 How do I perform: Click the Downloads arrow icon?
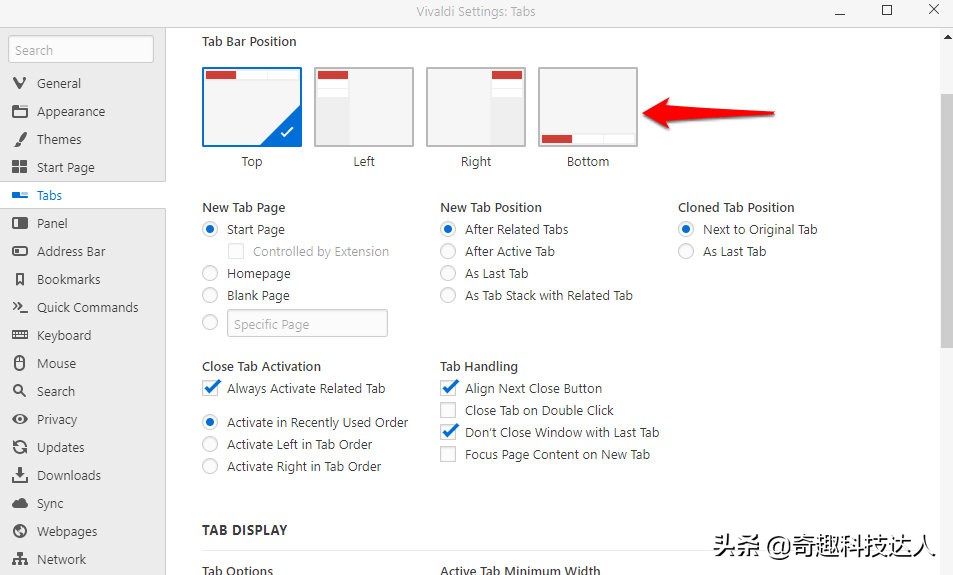(x=19, y=475)
